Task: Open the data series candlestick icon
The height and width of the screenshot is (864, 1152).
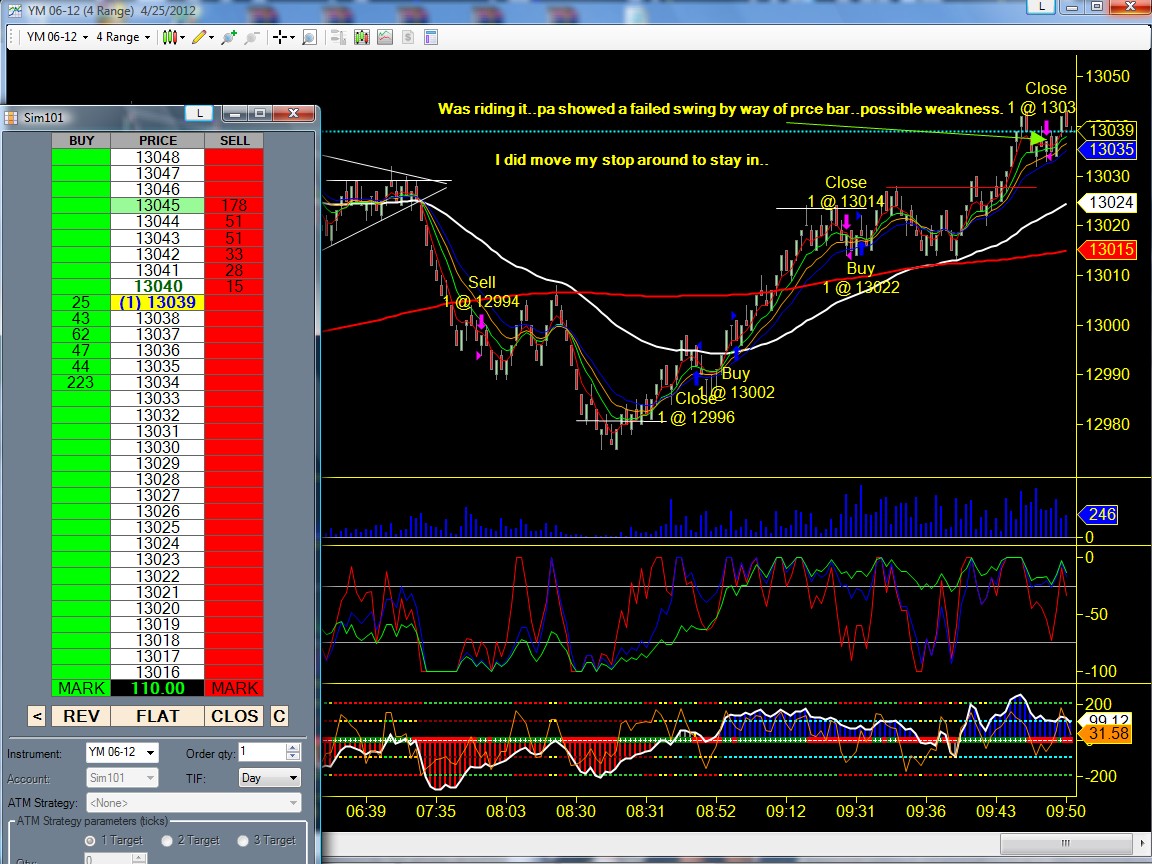Action: click(361, 37)
